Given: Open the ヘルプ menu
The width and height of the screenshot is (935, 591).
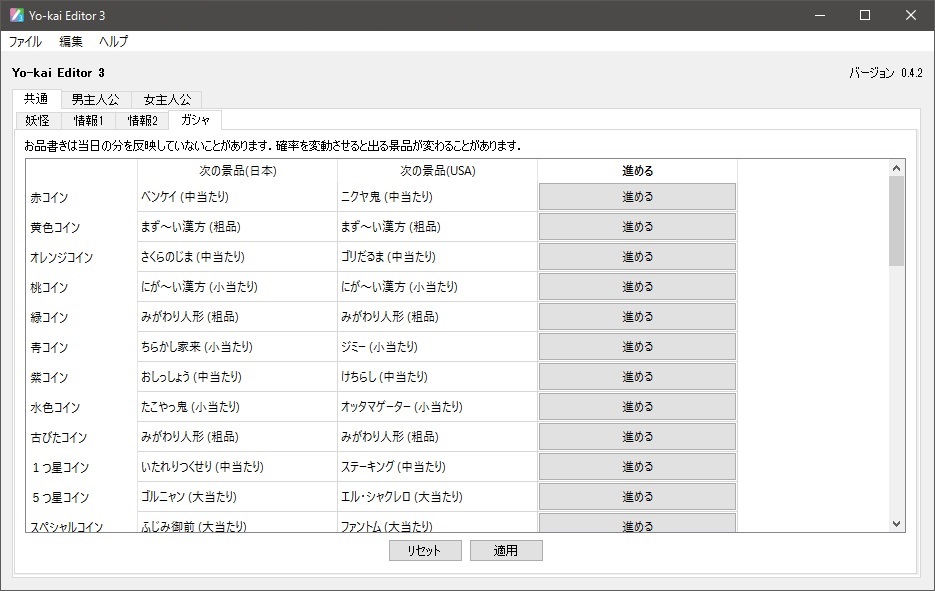Looking at the screenshot, I should coord(113,41).
